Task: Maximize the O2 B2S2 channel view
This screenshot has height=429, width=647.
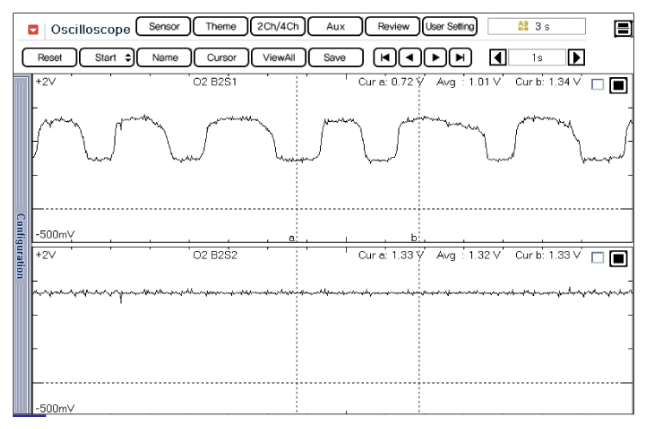Action: pyautogui.click(x=617, y=258)
